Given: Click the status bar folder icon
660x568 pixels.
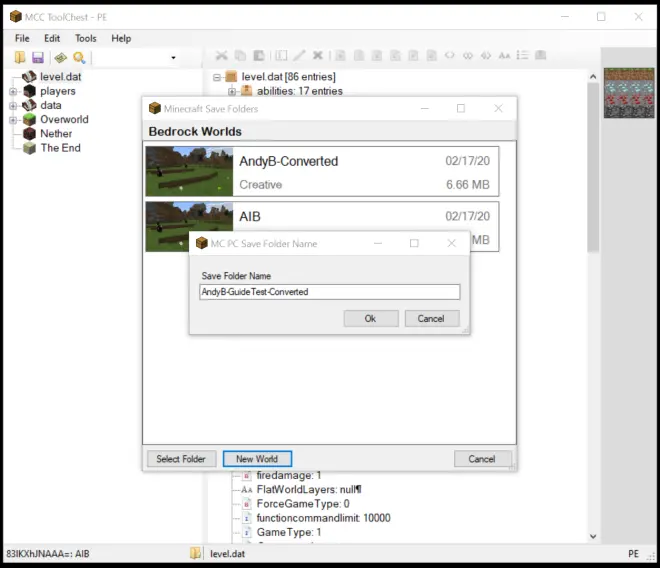Looking at the screenshot, I should tap(195, 553).
